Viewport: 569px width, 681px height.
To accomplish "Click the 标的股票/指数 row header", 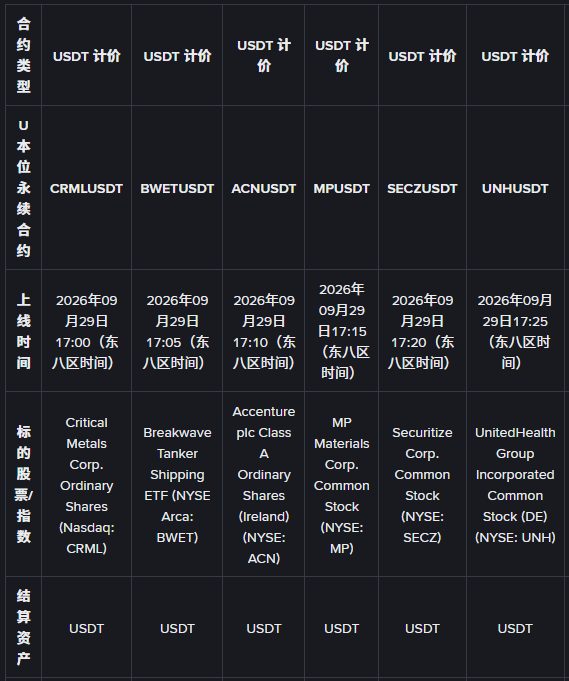I will (23, 484).
